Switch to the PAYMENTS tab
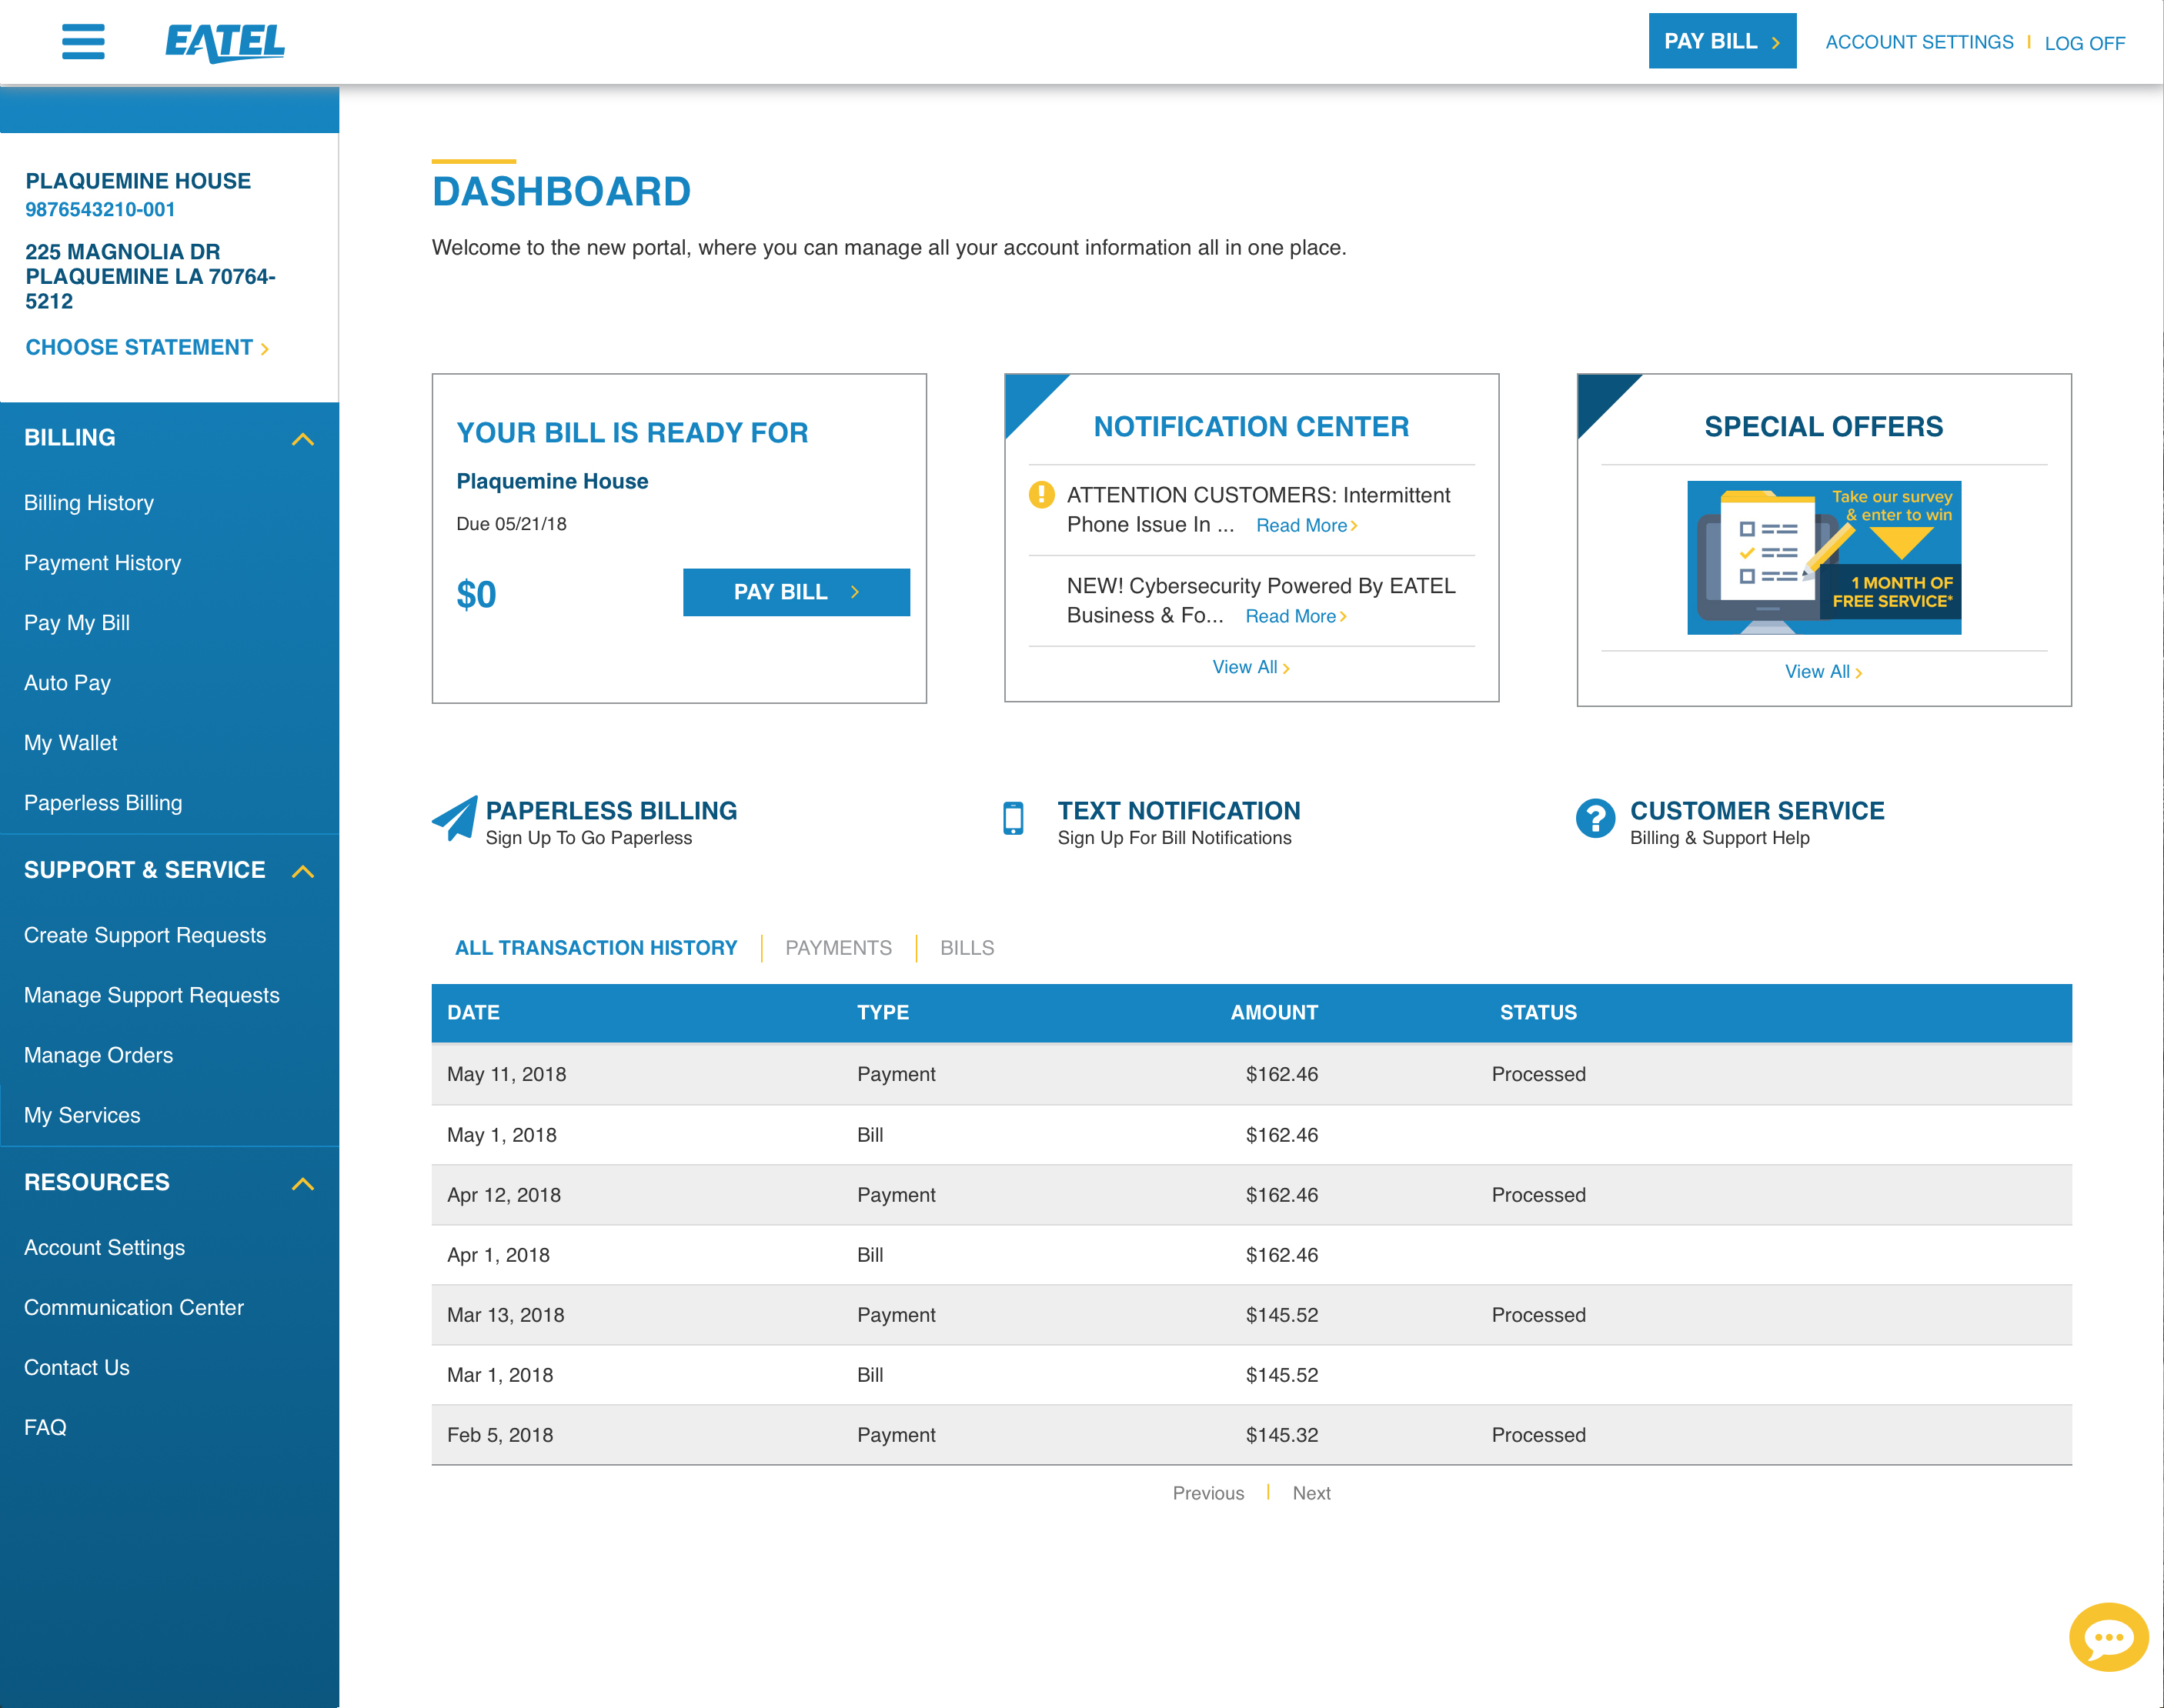This screenshot has height=1708, width=2164. [838, 947]
